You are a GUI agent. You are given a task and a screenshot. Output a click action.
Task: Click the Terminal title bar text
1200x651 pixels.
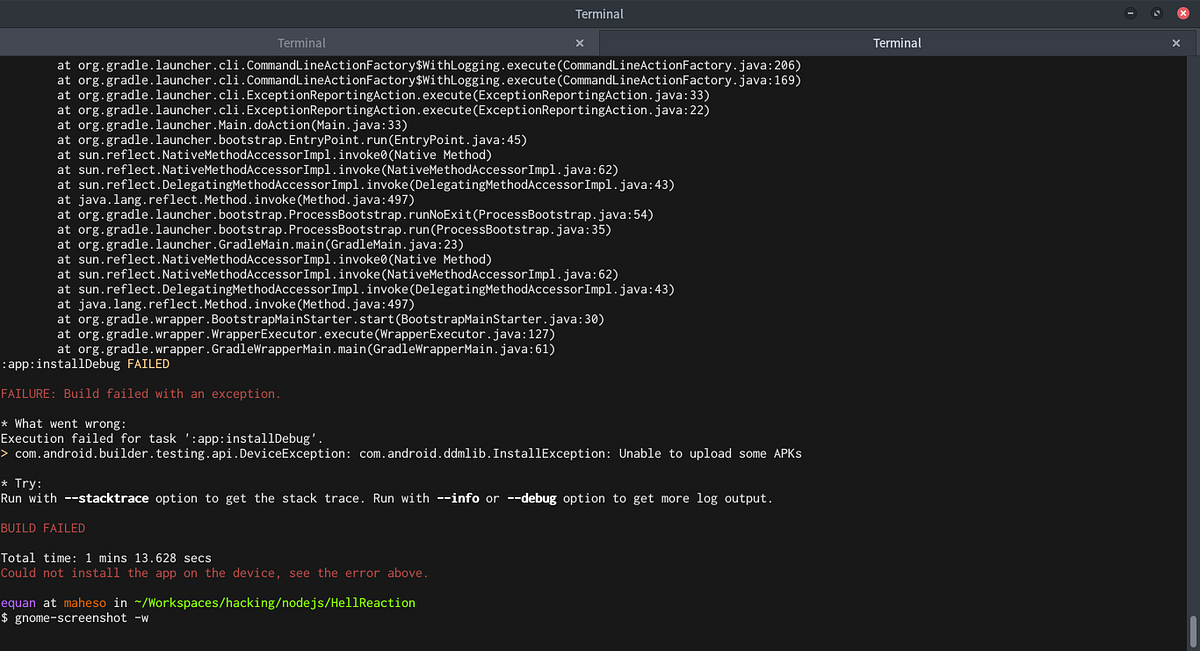point(599,13)
